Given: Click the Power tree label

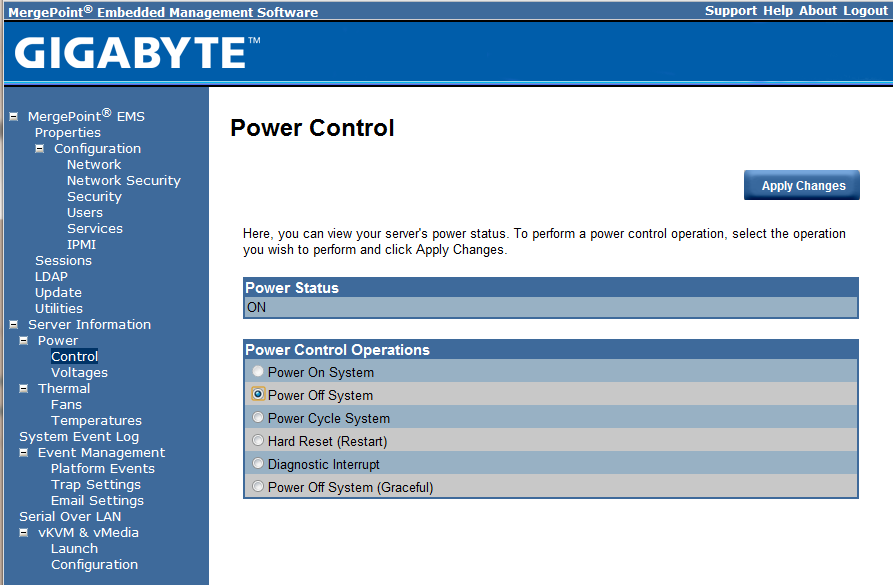Looking at the screenshot, I should click(x=58, y=341).
